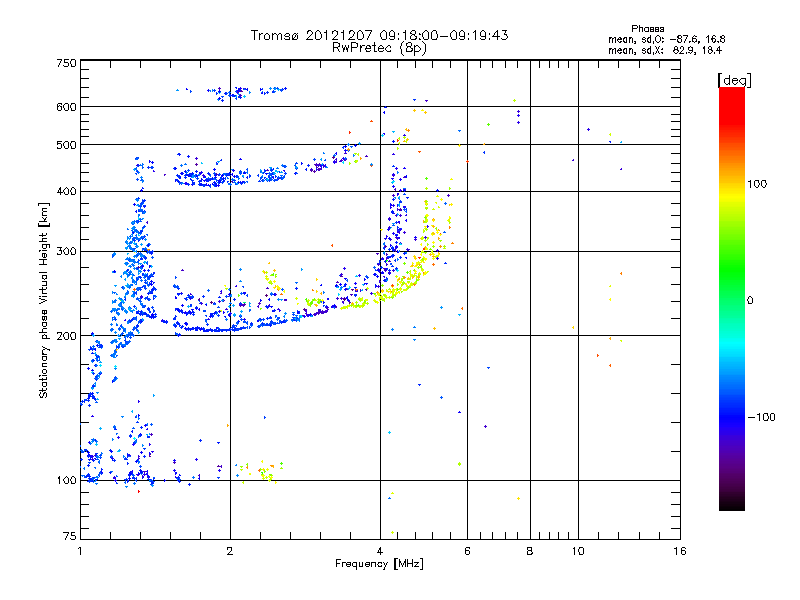The width and height of the screenshot is (800, 600).
Task: Click the x-axis tick '10'
Action: point(578,551)
